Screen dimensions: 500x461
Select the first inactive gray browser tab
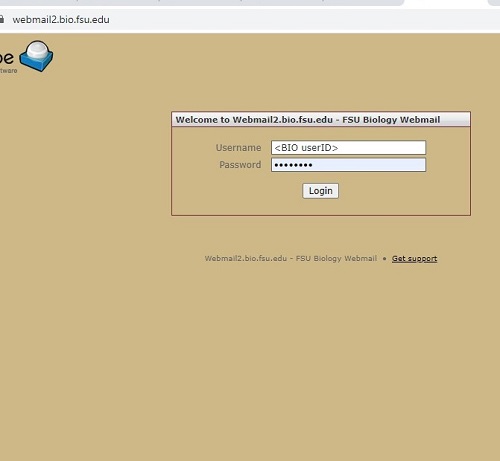point(38,3)
